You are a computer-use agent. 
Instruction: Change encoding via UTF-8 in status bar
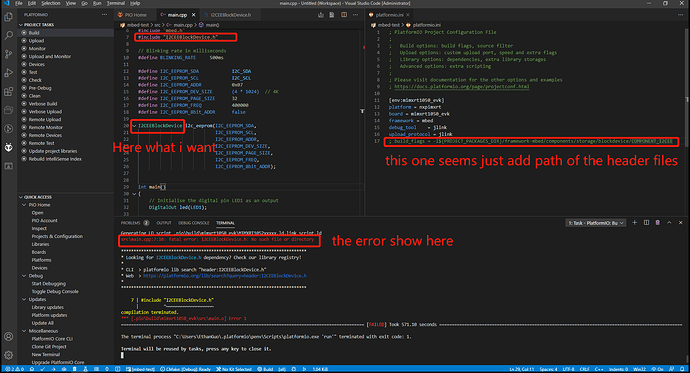click(x=568, y=369)
